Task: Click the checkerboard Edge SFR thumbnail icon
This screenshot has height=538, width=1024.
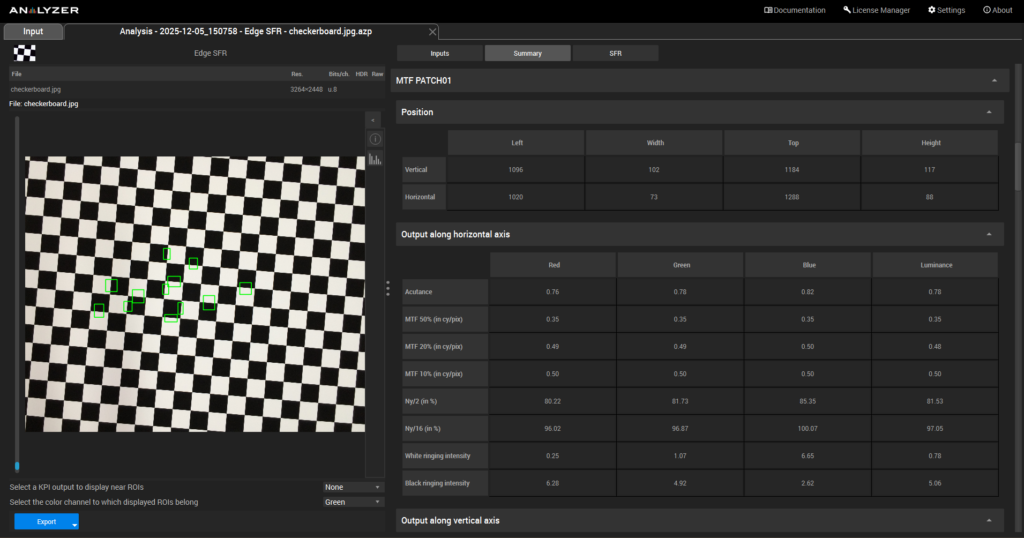Action: point(25,53)
